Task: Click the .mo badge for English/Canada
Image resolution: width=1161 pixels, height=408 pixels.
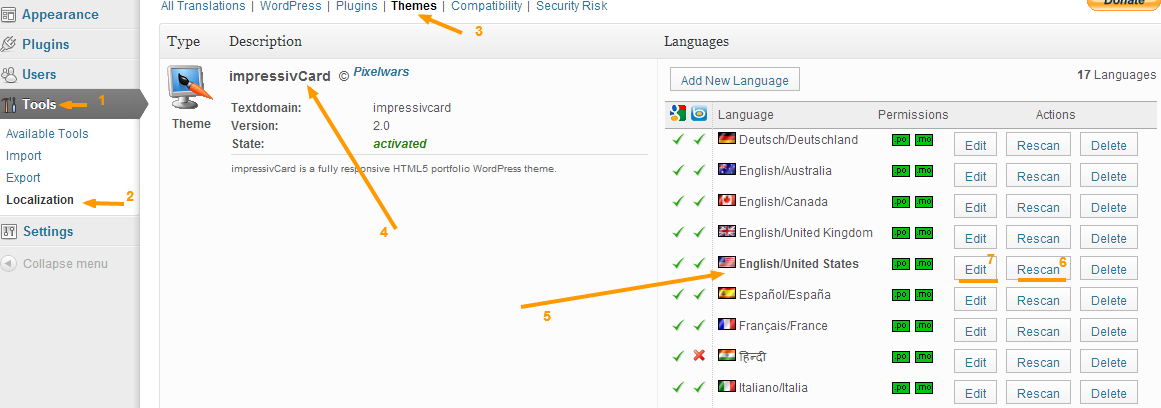Action: tap(923, 202)
